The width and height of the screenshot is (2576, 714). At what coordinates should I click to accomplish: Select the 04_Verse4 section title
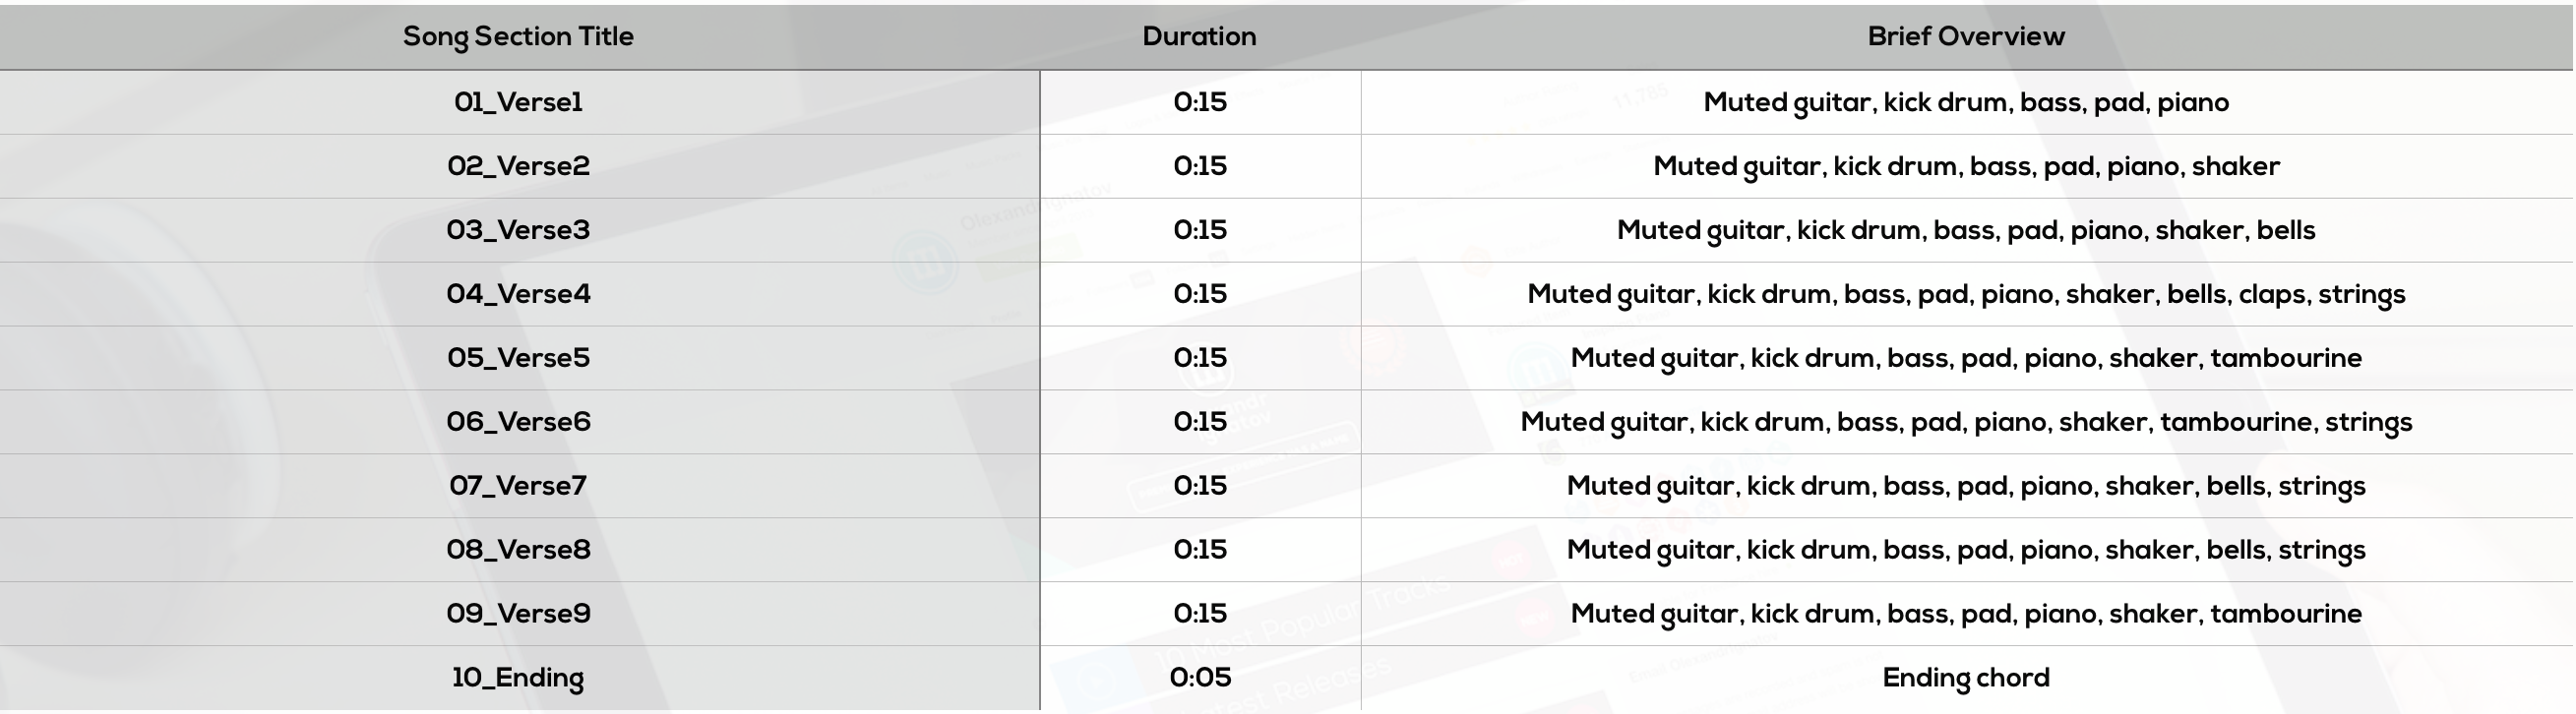(x=518, y=294)
